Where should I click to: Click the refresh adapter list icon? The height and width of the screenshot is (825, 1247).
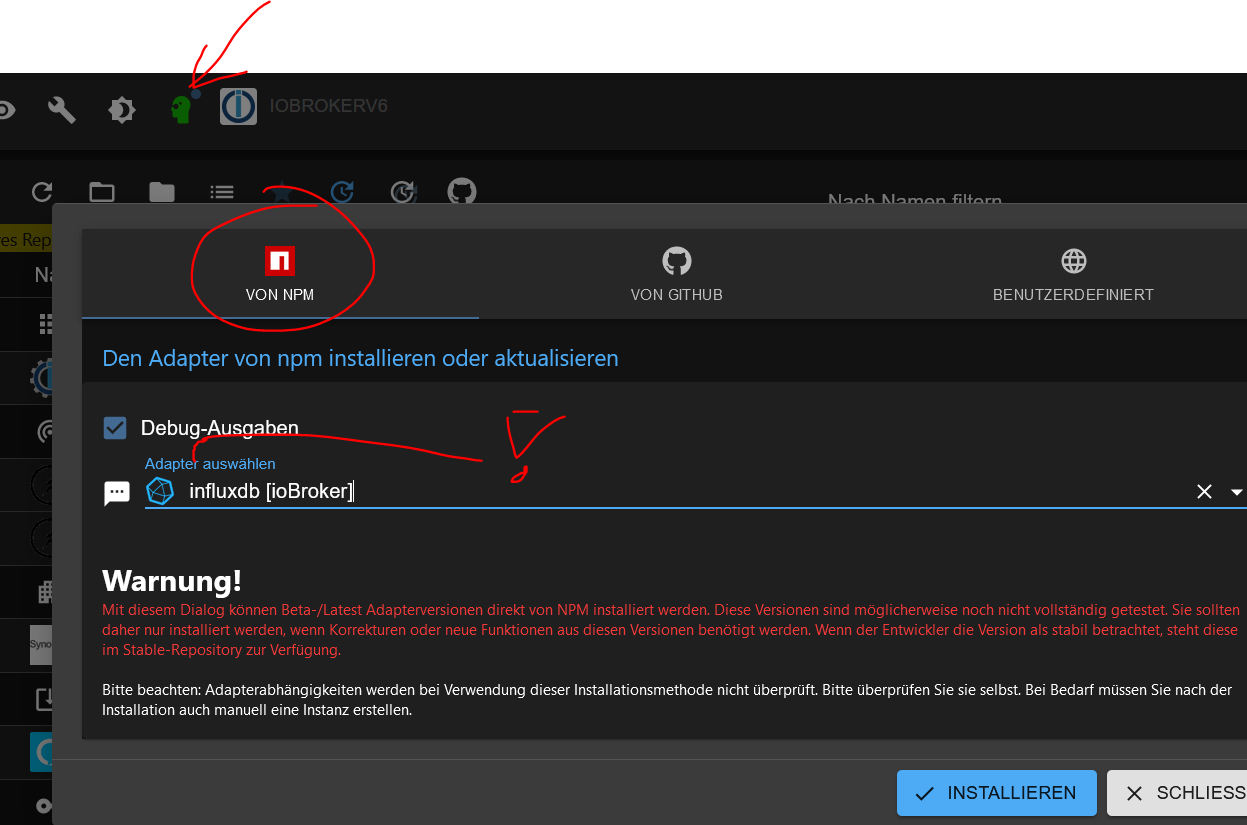(x=42, y=192)
